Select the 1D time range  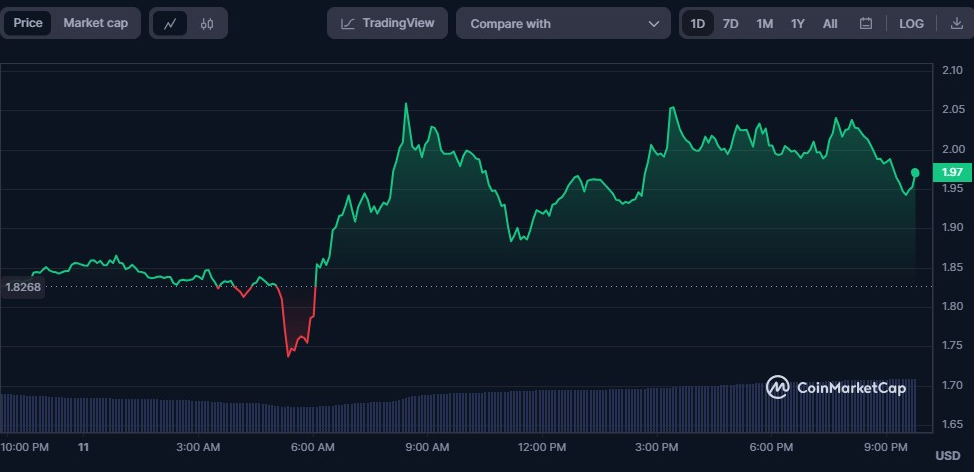(698, 23)
